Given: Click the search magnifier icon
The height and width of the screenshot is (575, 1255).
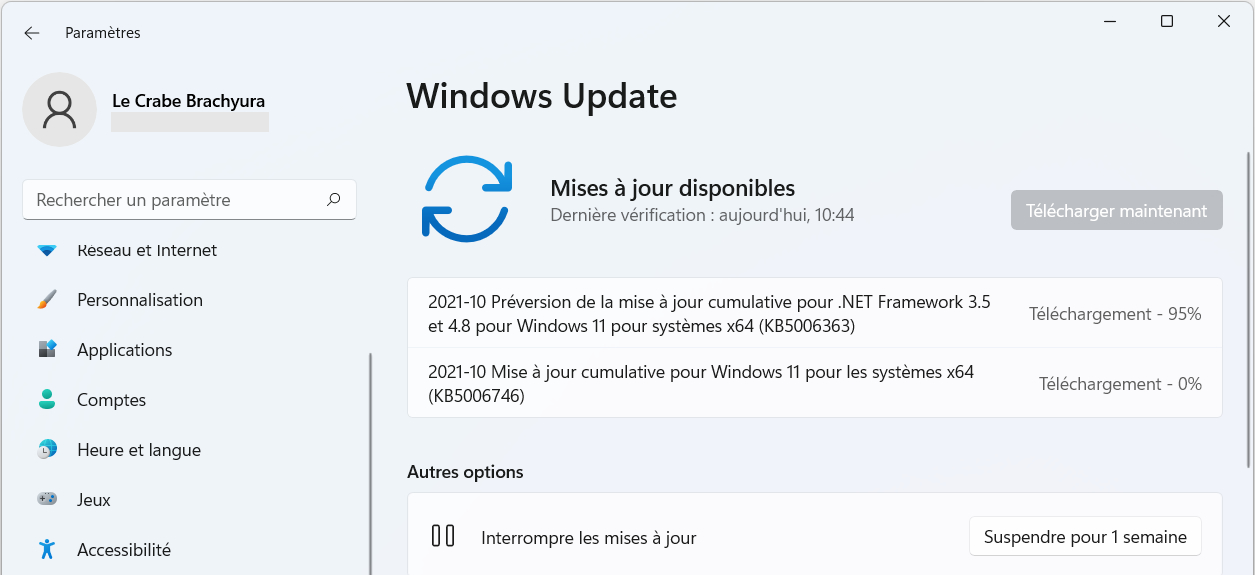Looking at the screenshot, I should pos(334,200).
